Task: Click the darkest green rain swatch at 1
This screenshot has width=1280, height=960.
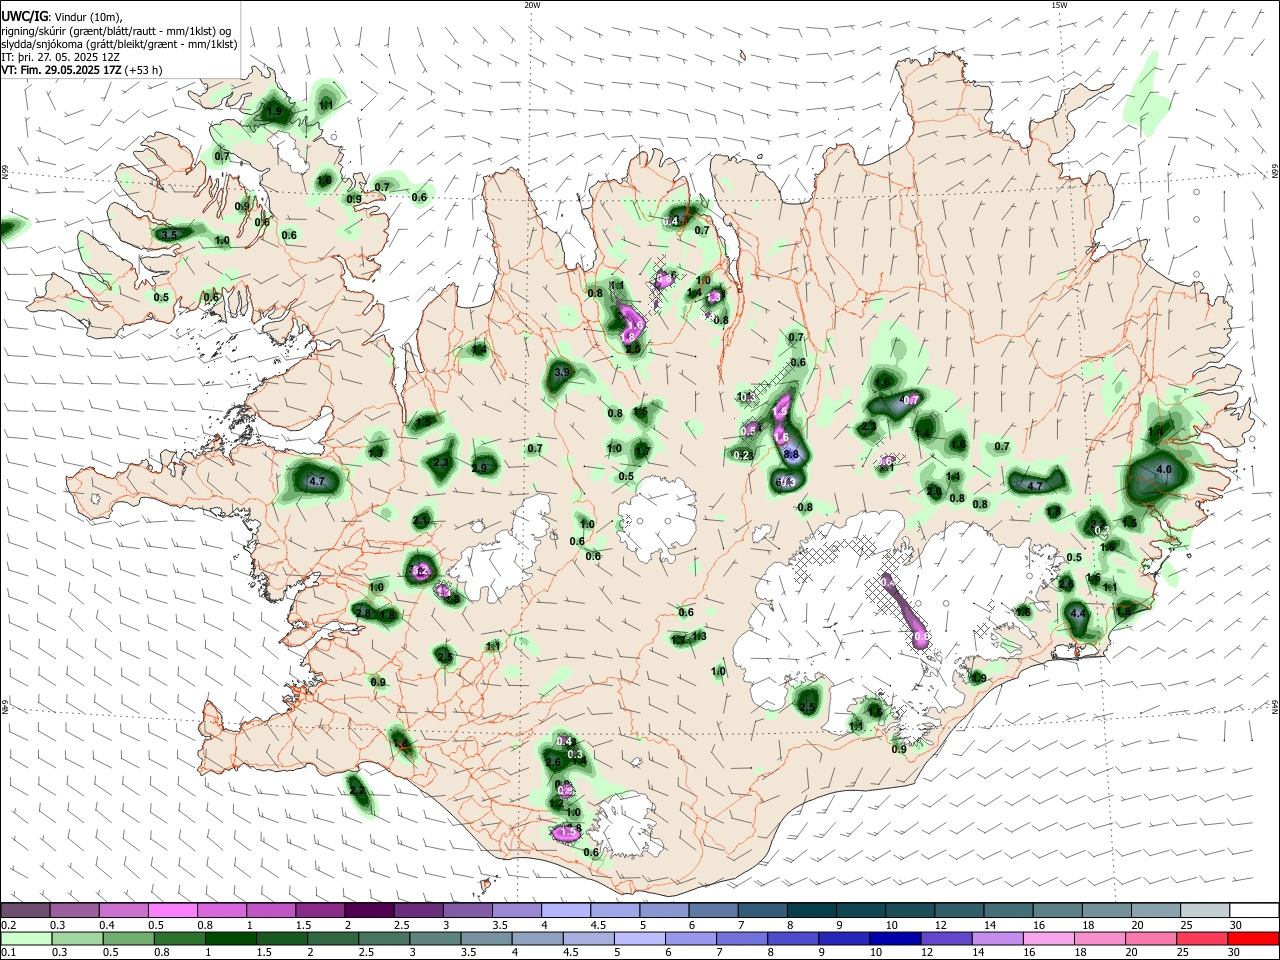Action: coord(229,939)
